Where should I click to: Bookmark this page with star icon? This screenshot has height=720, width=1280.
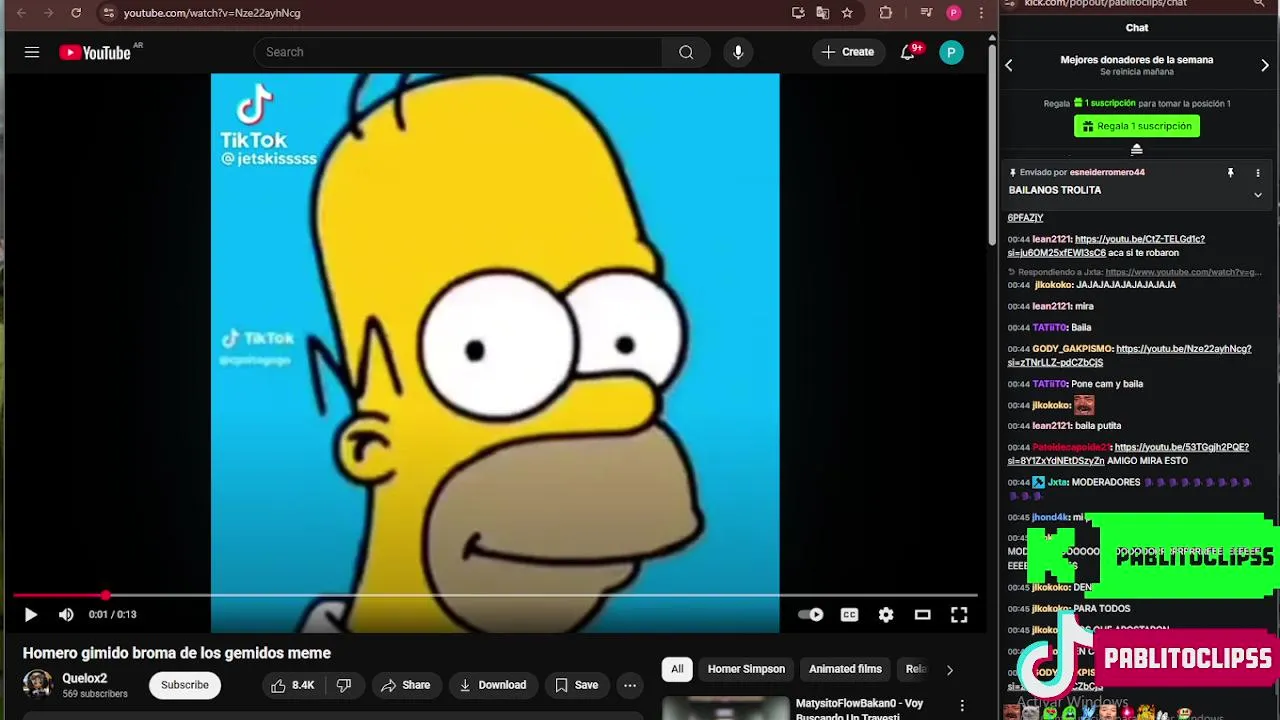847,13
